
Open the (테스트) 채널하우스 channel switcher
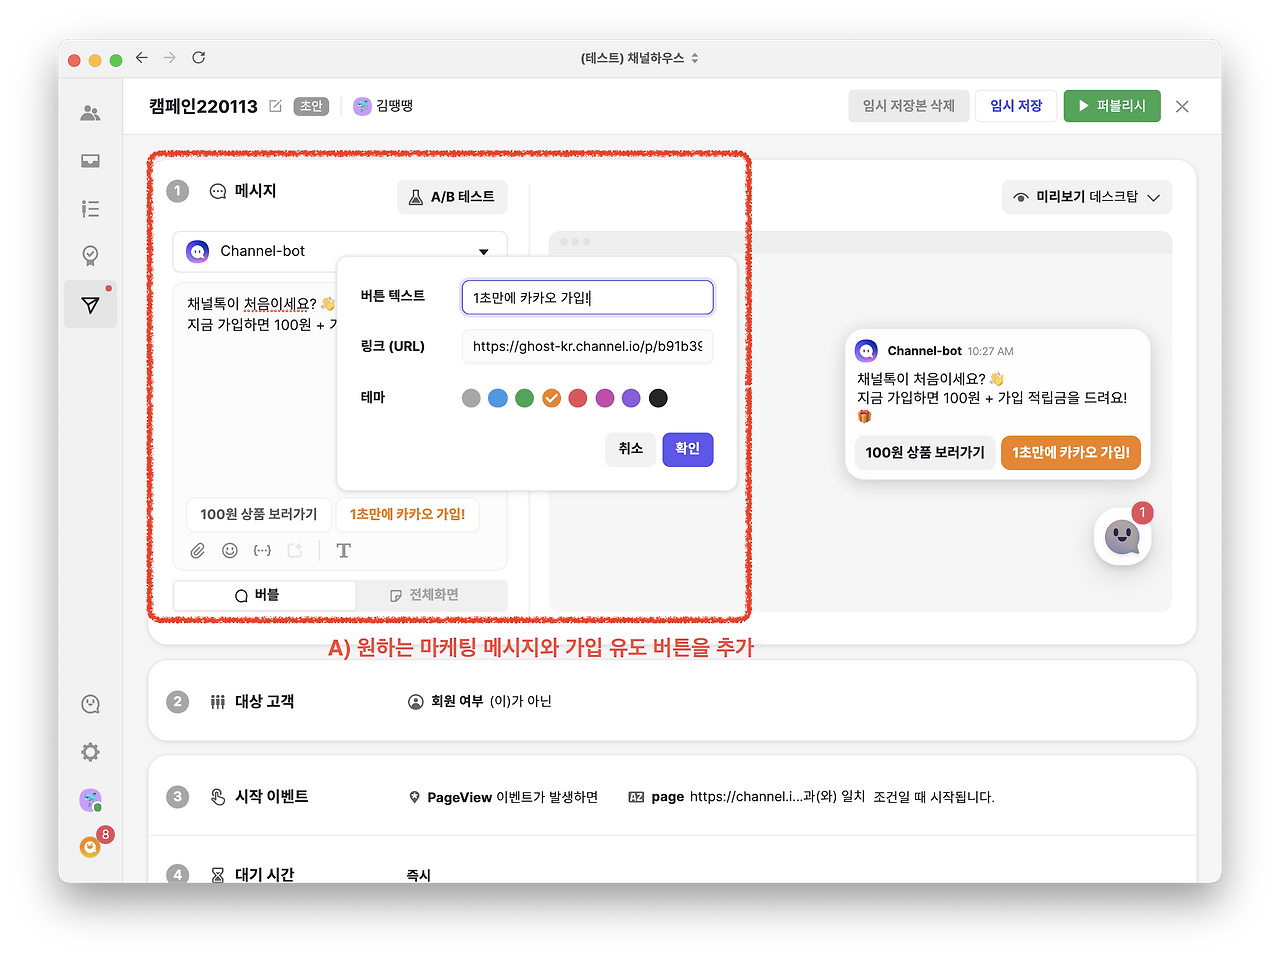point(640,58)
